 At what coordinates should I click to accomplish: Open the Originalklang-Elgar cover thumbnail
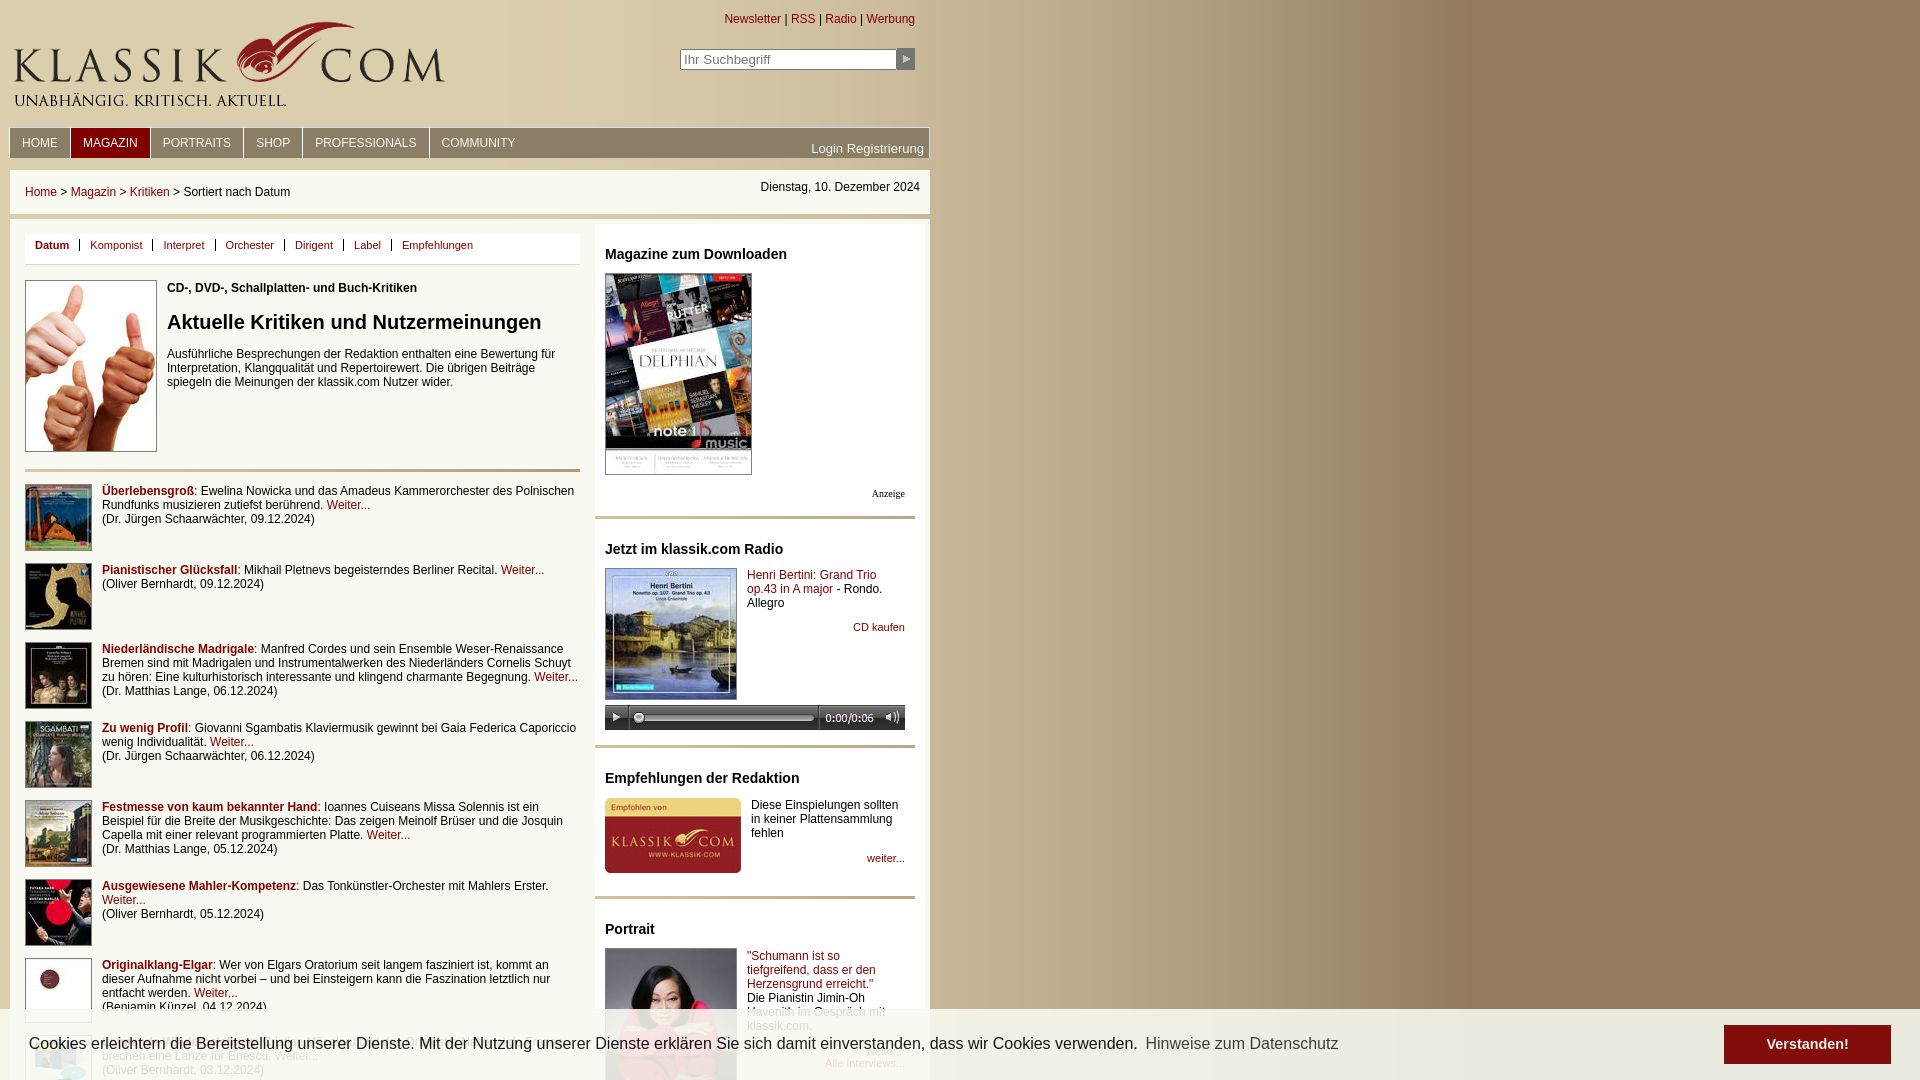coord(58,990)
